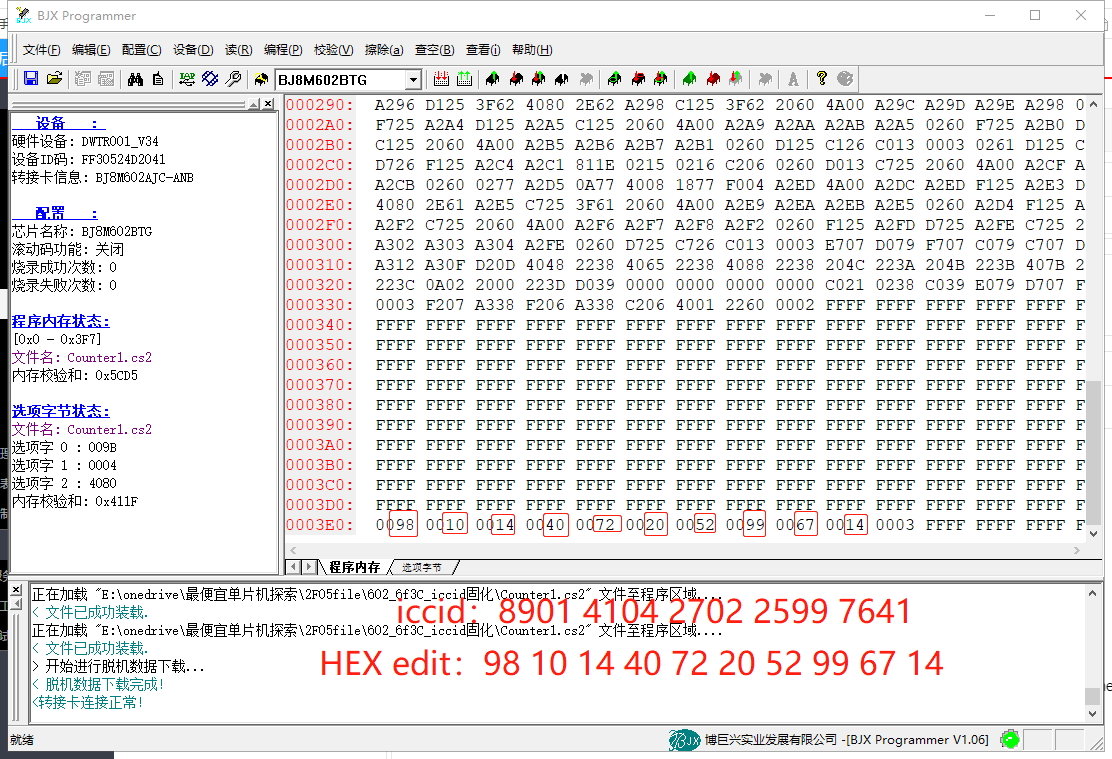Screen dimensions: 1112x759
Task: Click the hex view horizontal scroll-right arrow
Action: (x=1077, y=550)
